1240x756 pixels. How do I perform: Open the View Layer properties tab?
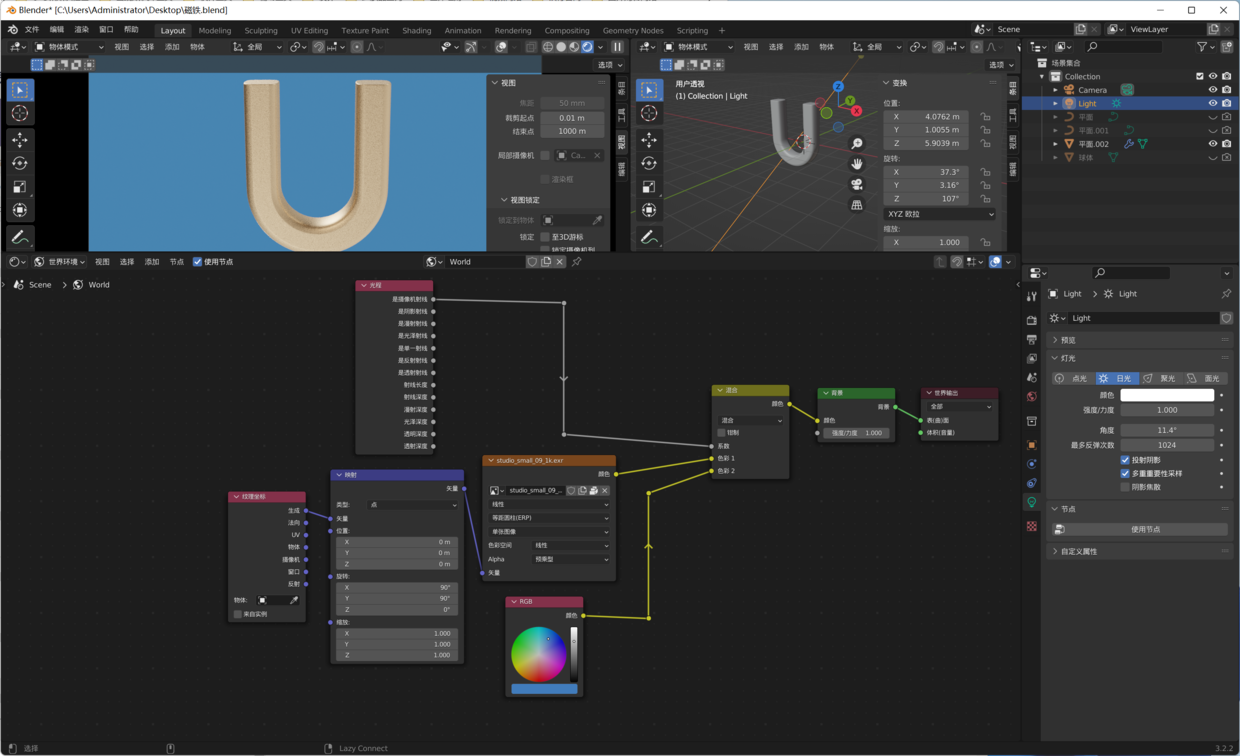[x=1032, y=359]
